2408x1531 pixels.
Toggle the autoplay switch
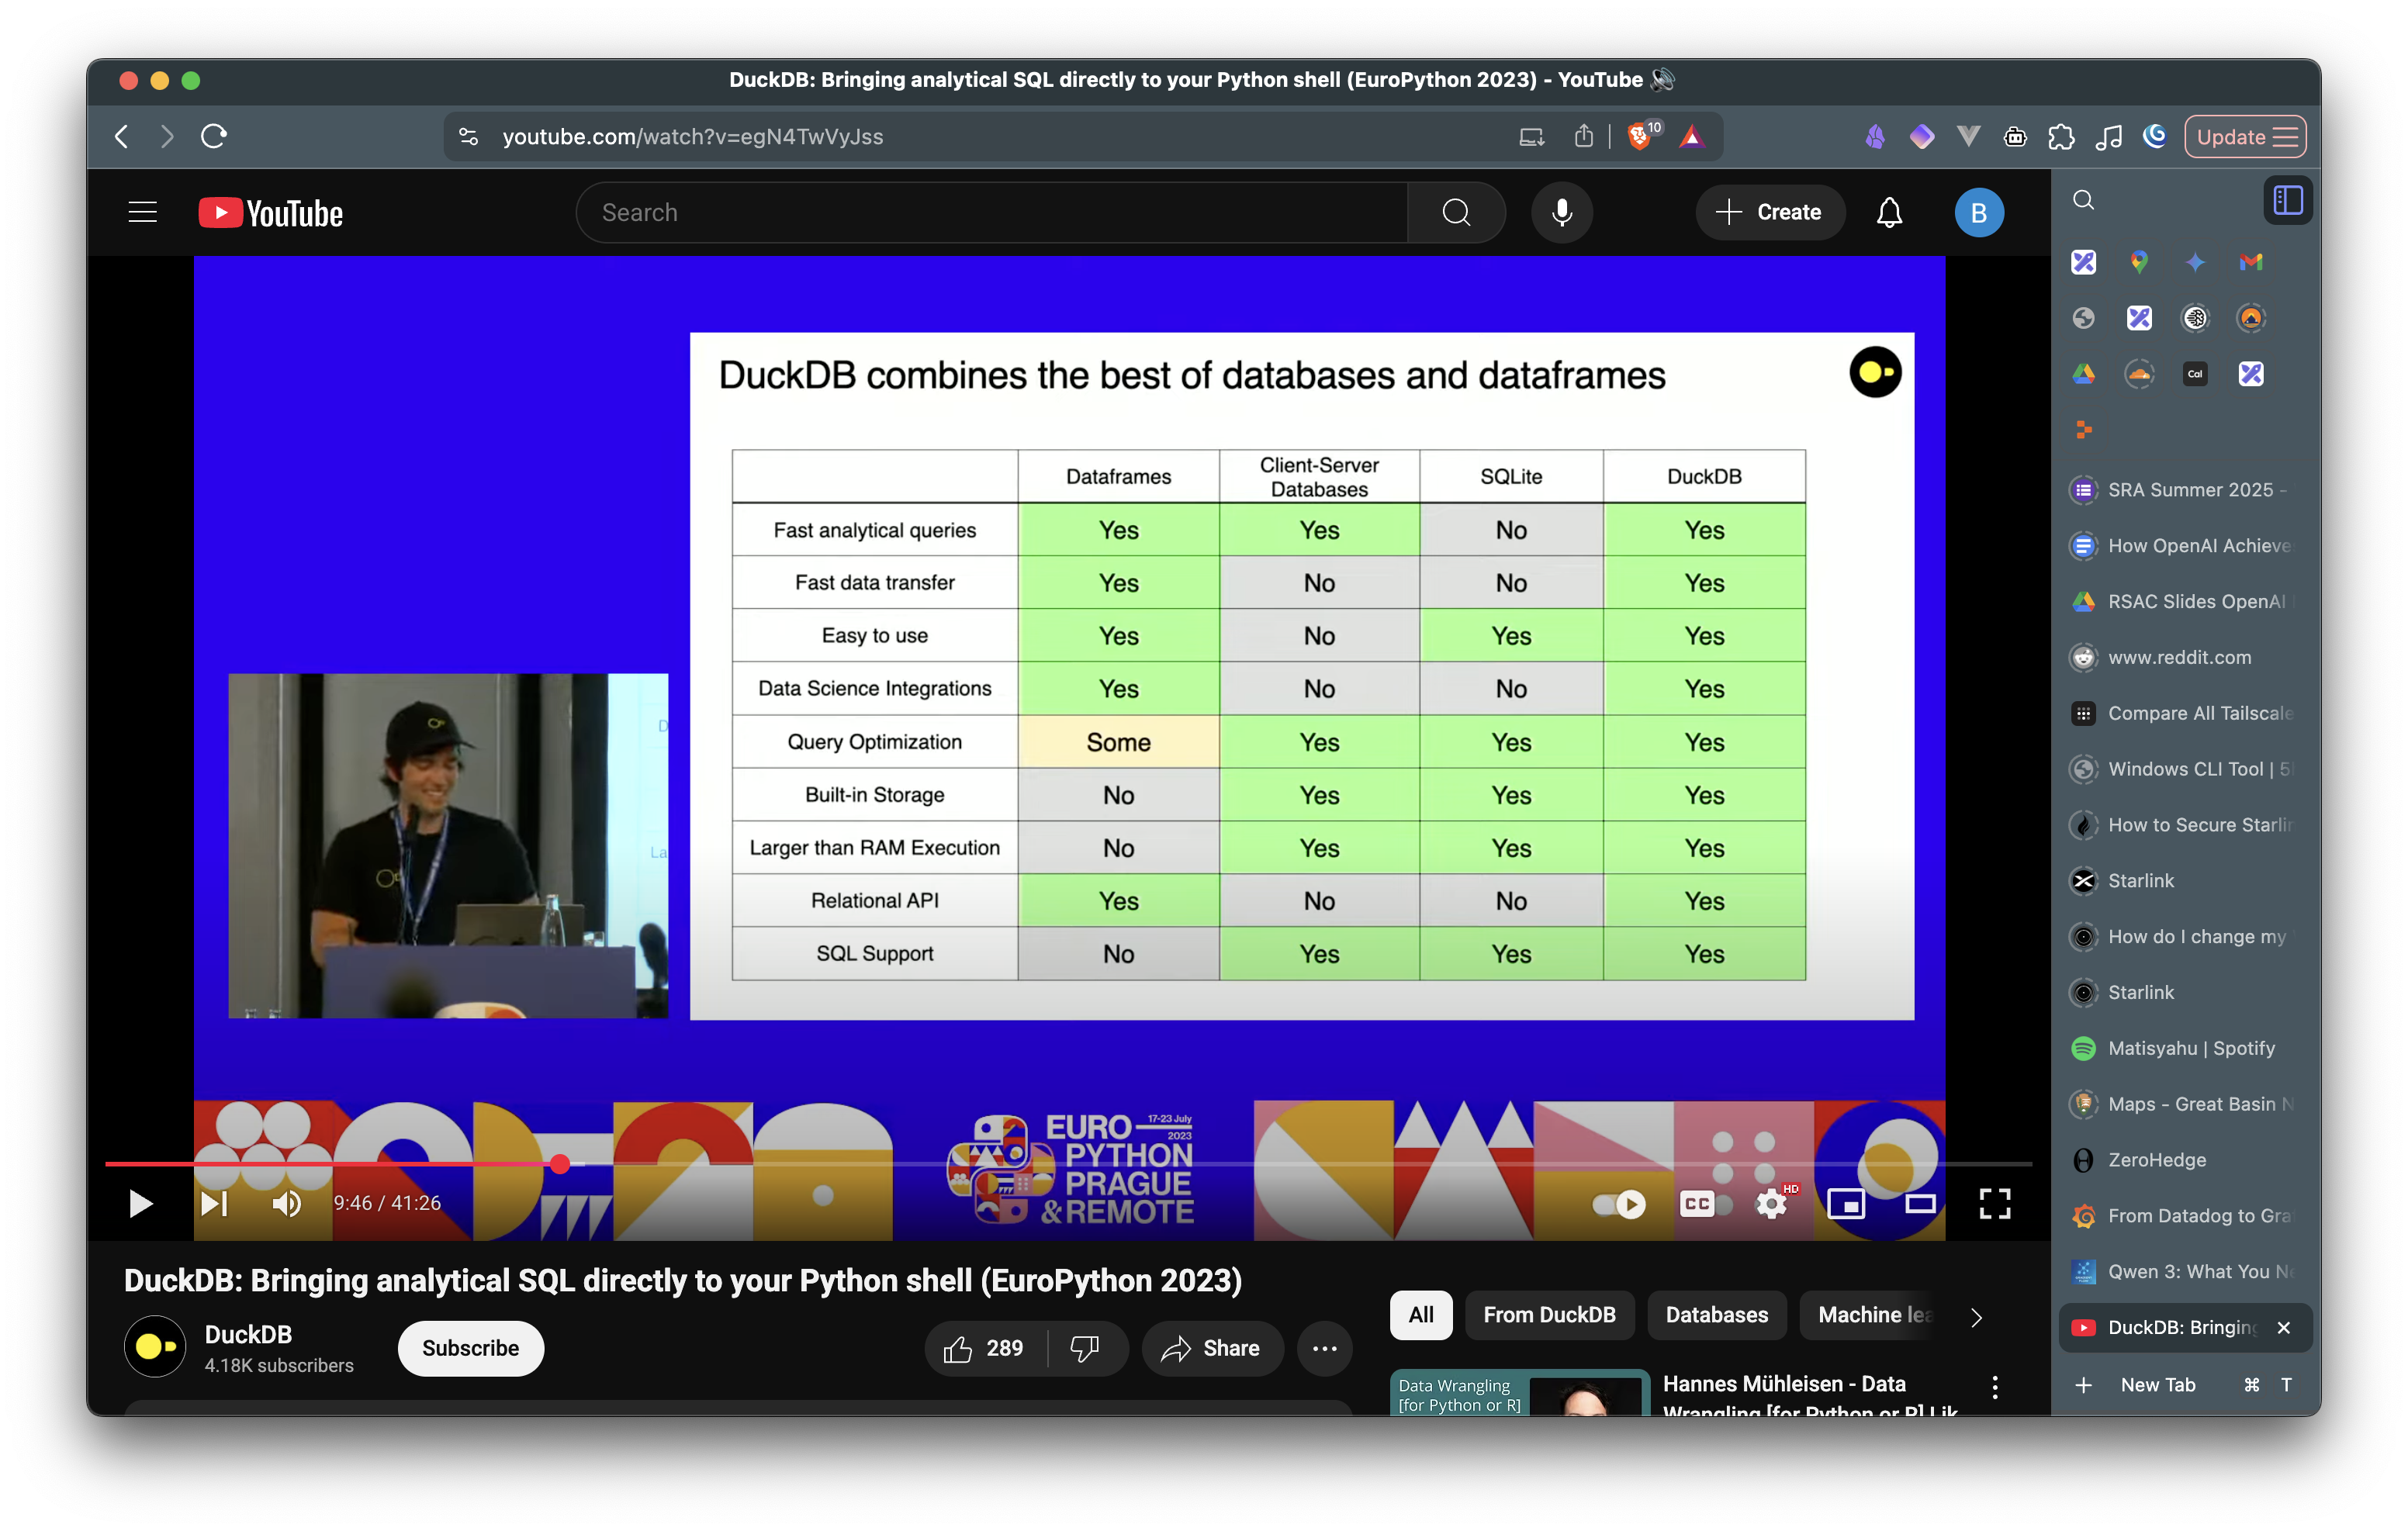[1618, 1204]
